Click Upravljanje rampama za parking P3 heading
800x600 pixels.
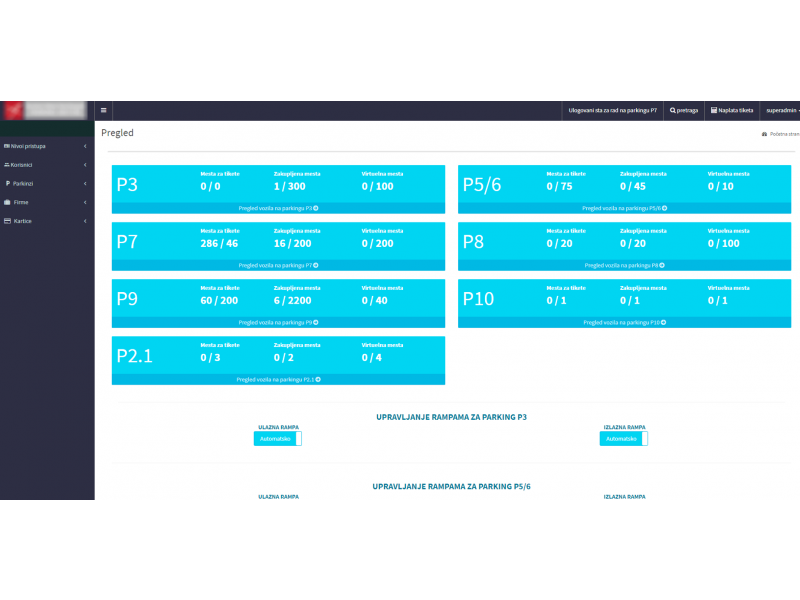click(x=451, y=417)
